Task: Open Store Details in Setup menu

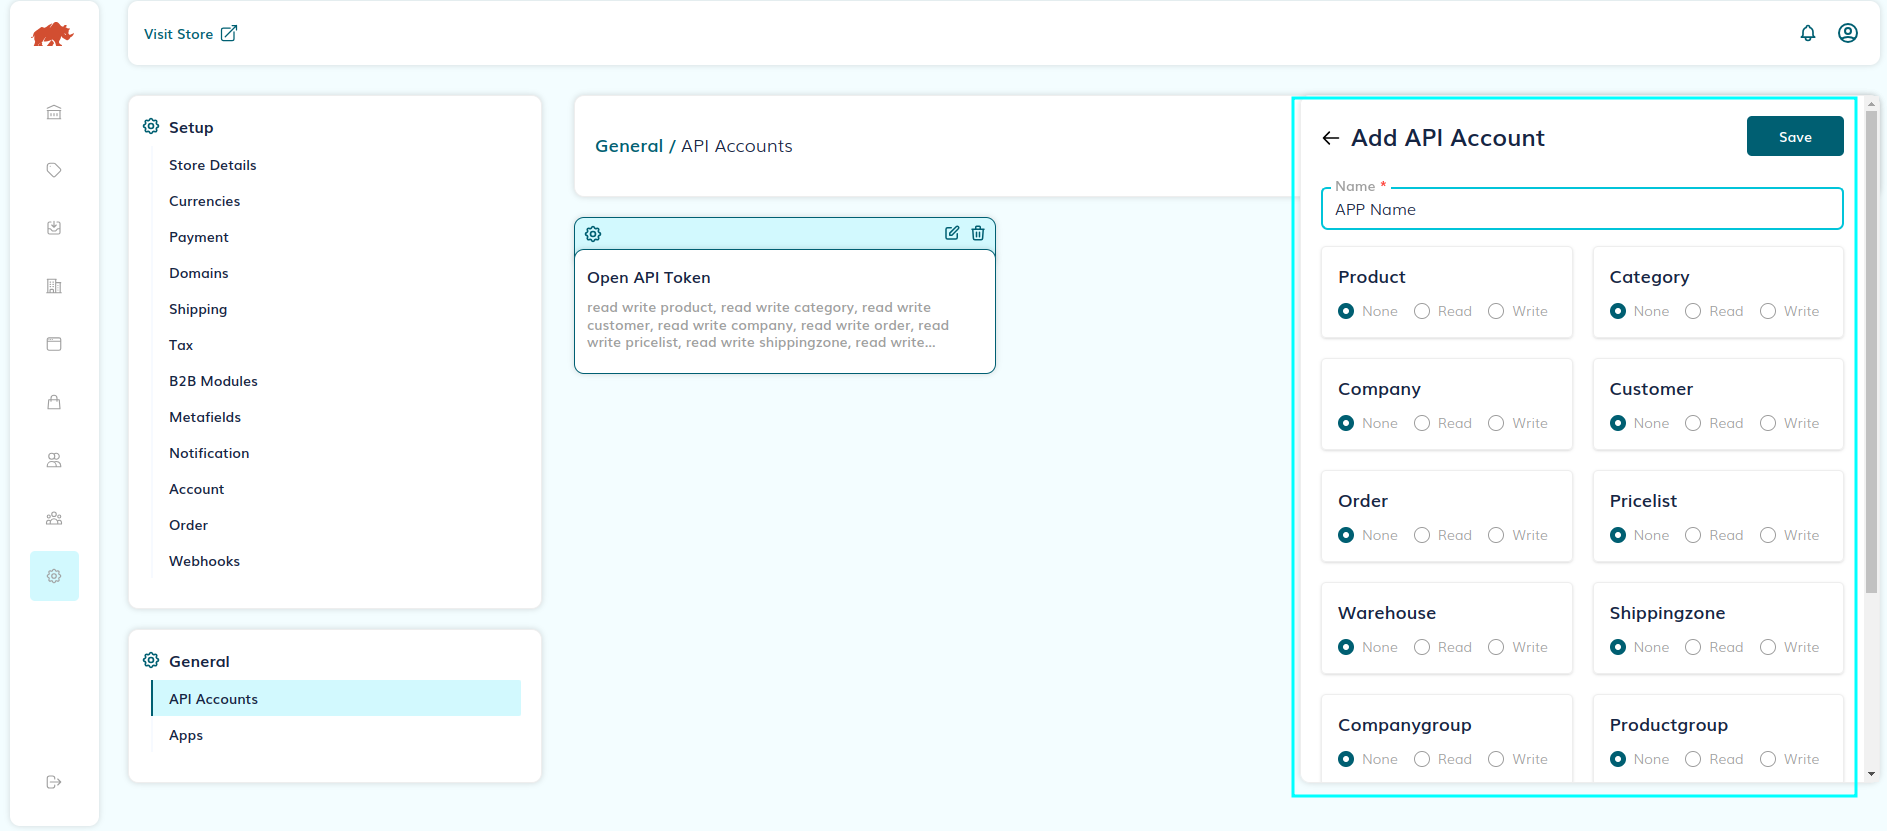Action: (212, 165)
